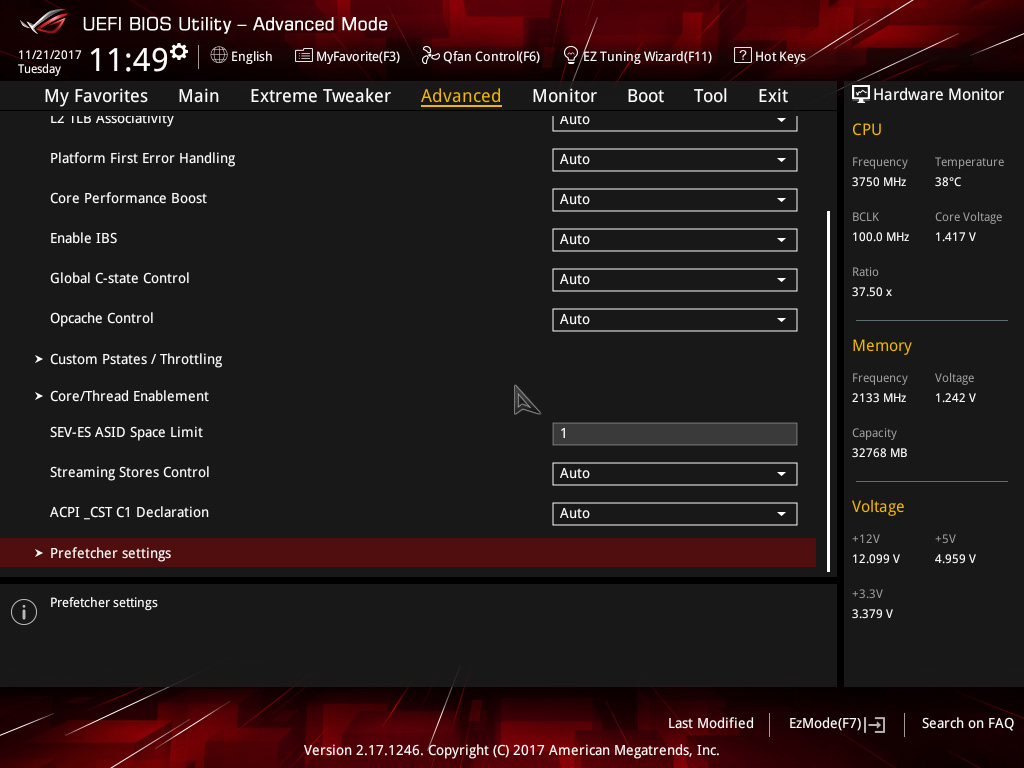Click the 11:49 clock display
Screen dimensions: 1024x768
[129, 59]
